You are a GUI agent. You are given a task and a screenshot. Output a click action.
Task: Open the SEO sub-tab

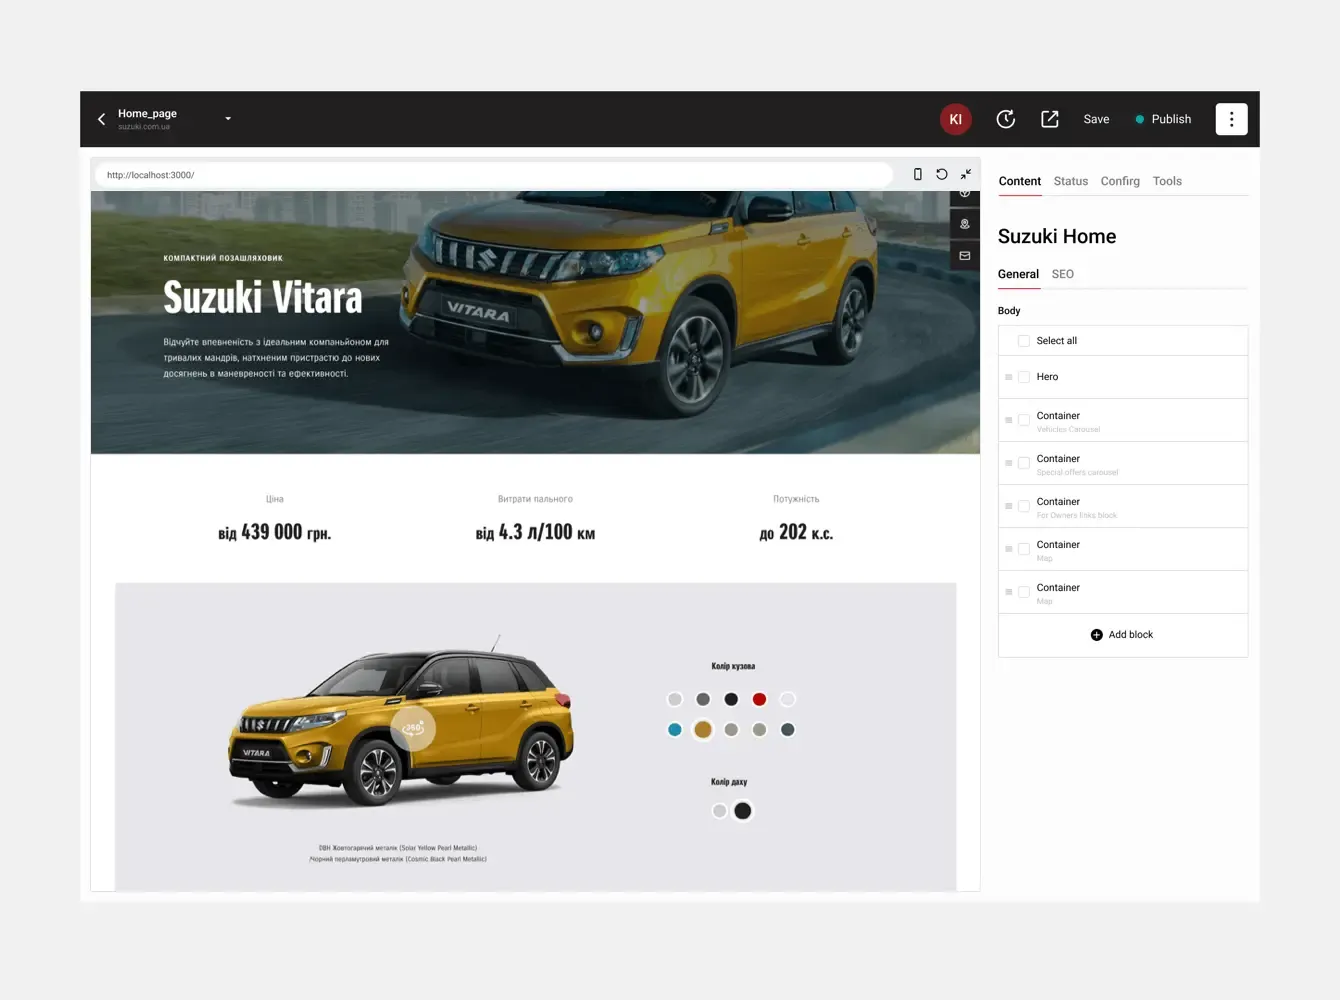tap(1063, 274)
